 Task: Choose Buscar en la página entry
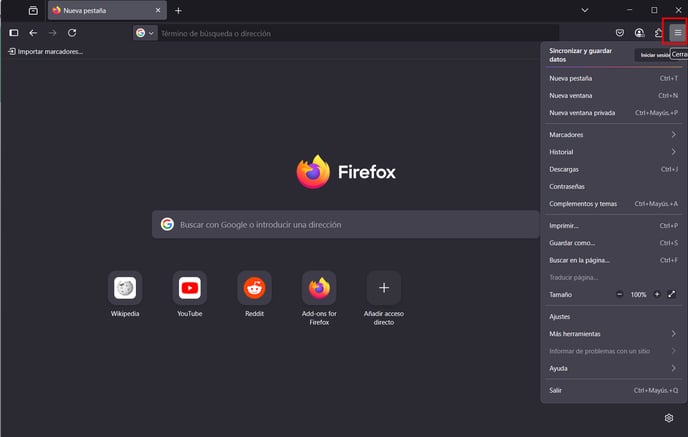pos(613,260)
